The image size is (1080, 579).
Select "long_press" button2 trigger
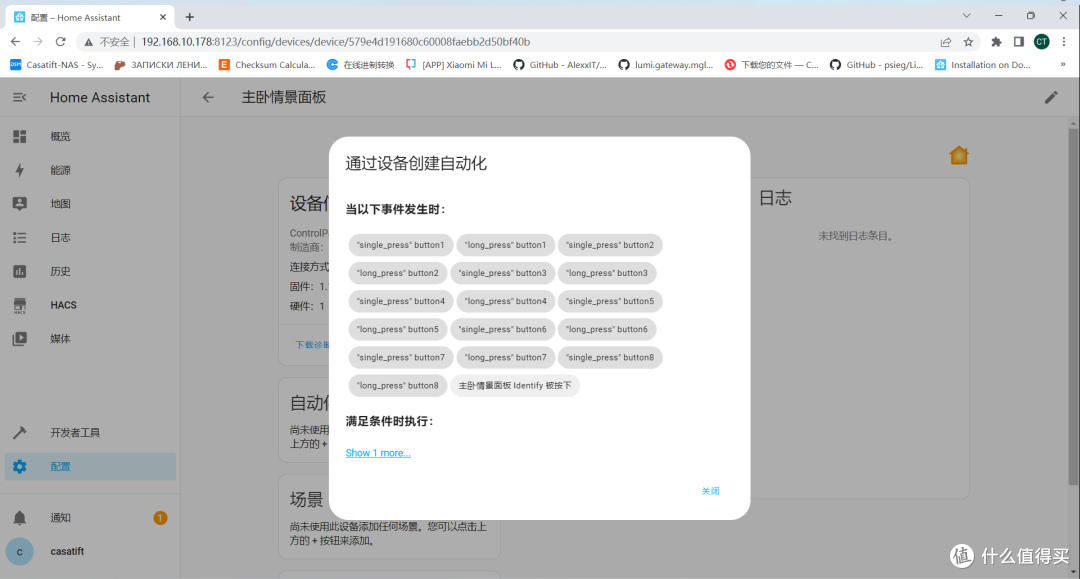pyautogui.click(x=397, y=273)
